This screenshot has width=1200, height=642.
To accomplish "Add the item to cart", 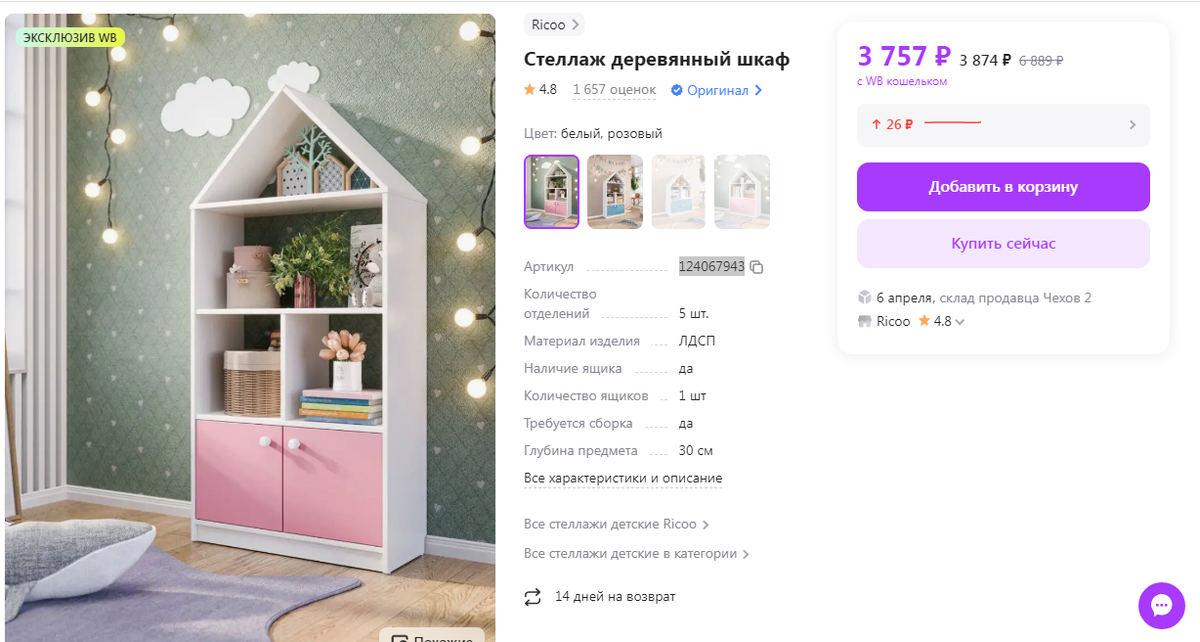I will click(x=1003, y=187).
